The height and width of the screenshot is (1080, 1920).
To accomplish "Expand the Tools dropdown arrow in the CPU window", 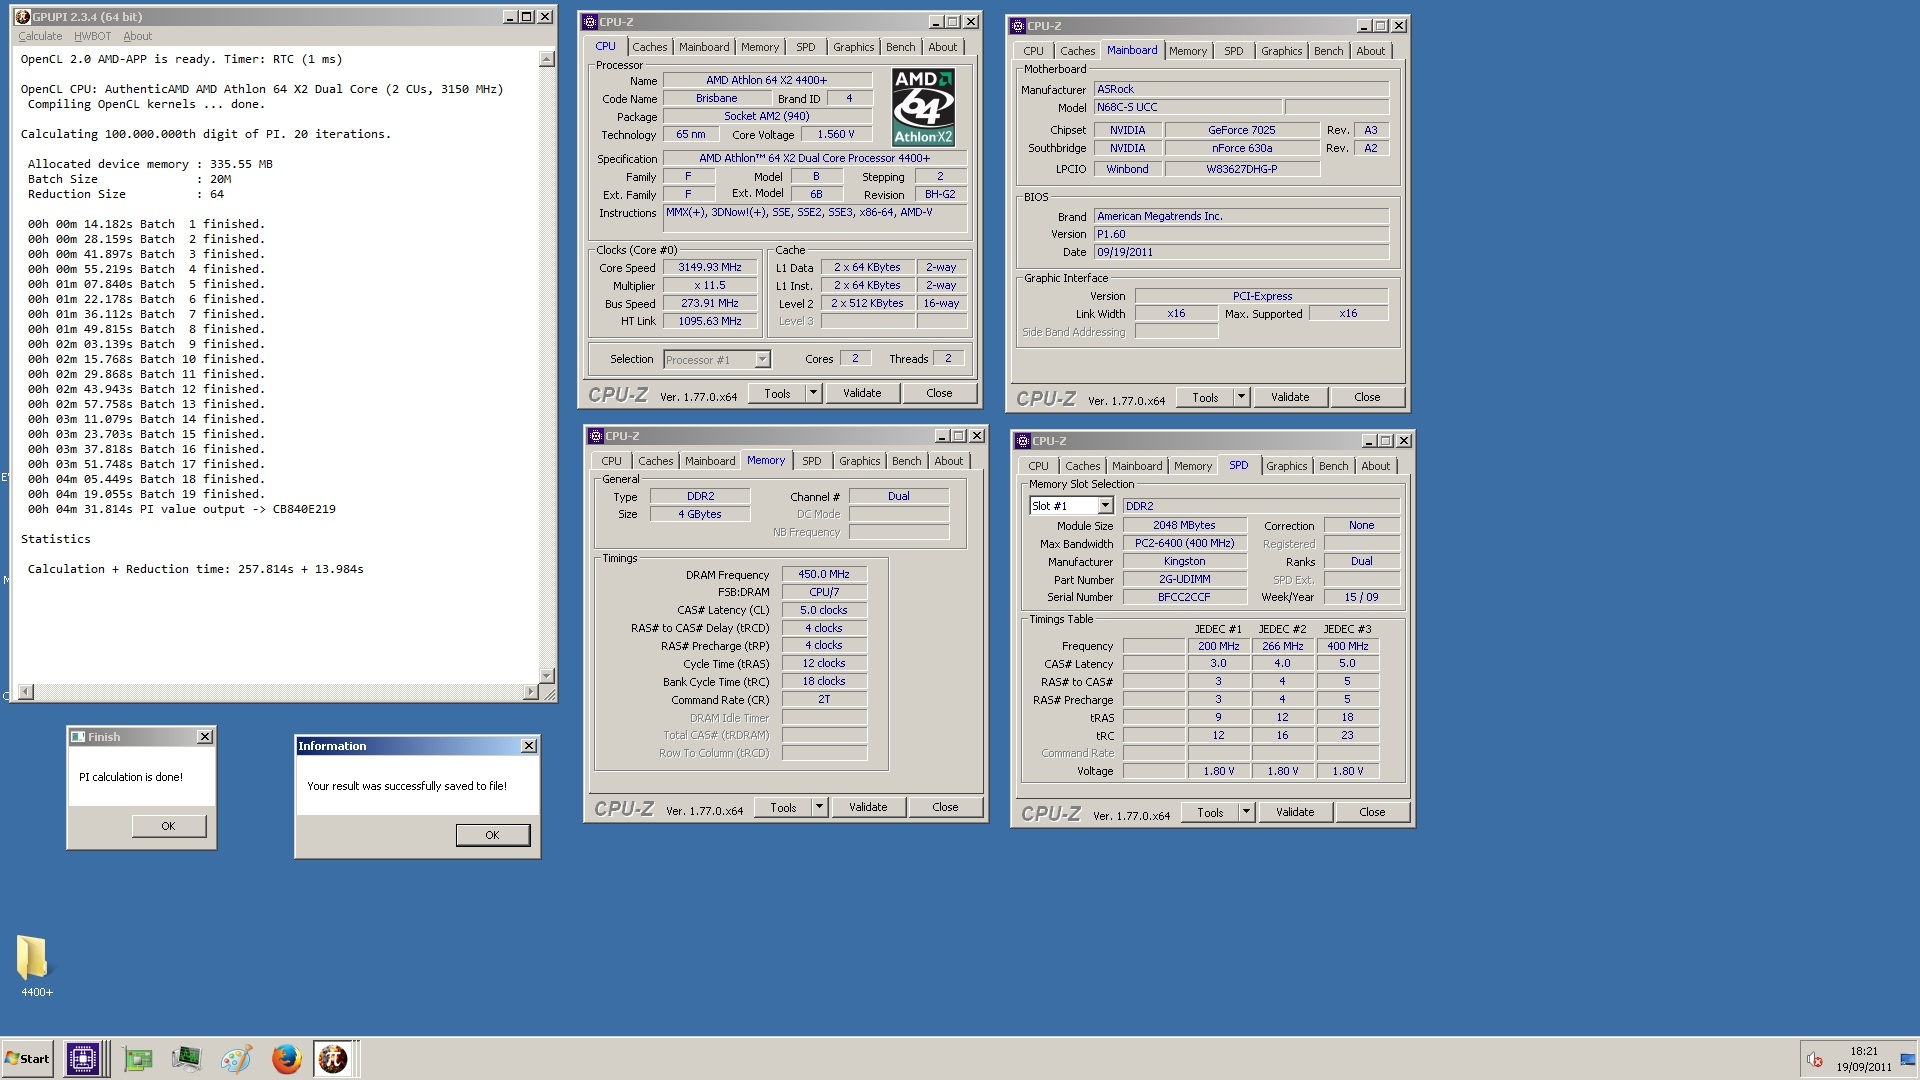I will click(x=813, y=393).
